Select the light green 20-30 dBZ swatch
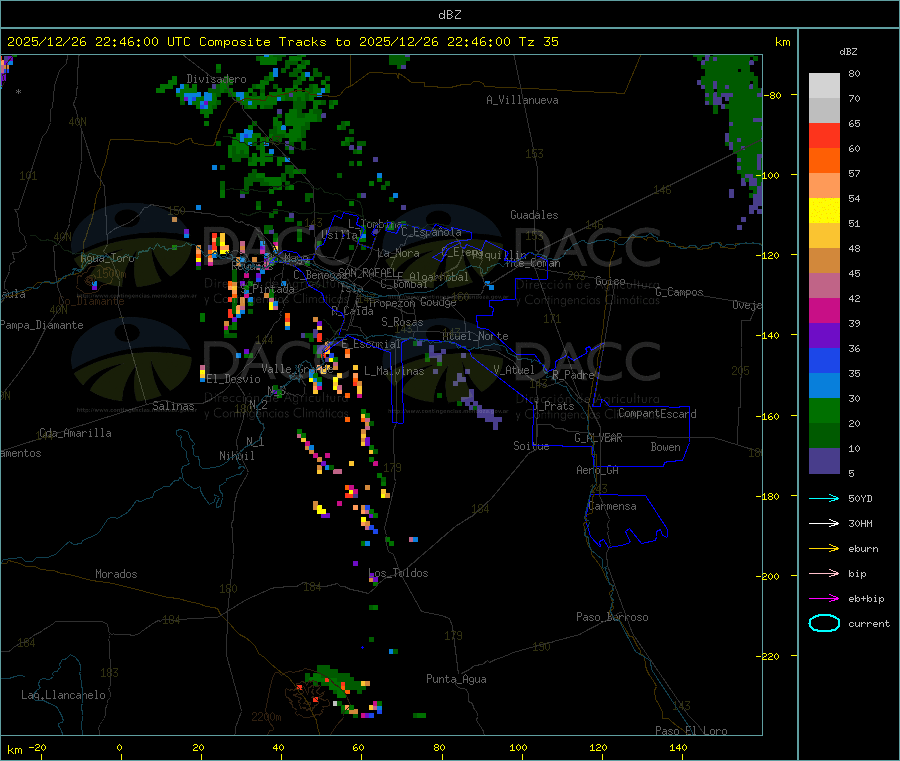 click(x=824, y=410)
